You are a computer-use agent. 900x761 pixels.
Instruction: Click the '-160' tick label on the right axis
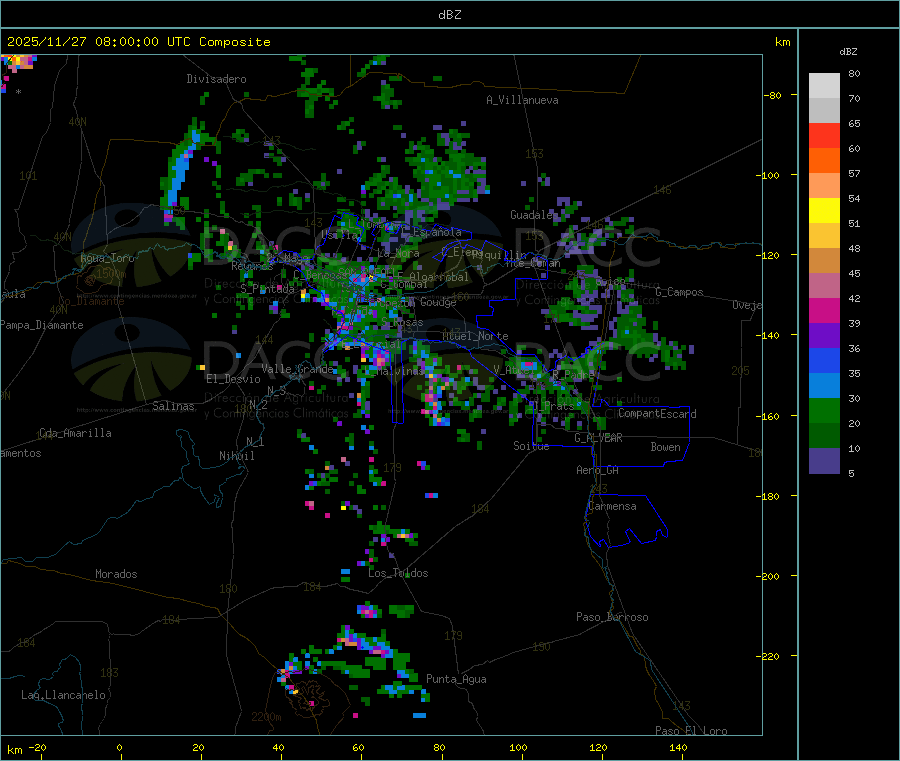pyautogui.click(x=767, y=416)
